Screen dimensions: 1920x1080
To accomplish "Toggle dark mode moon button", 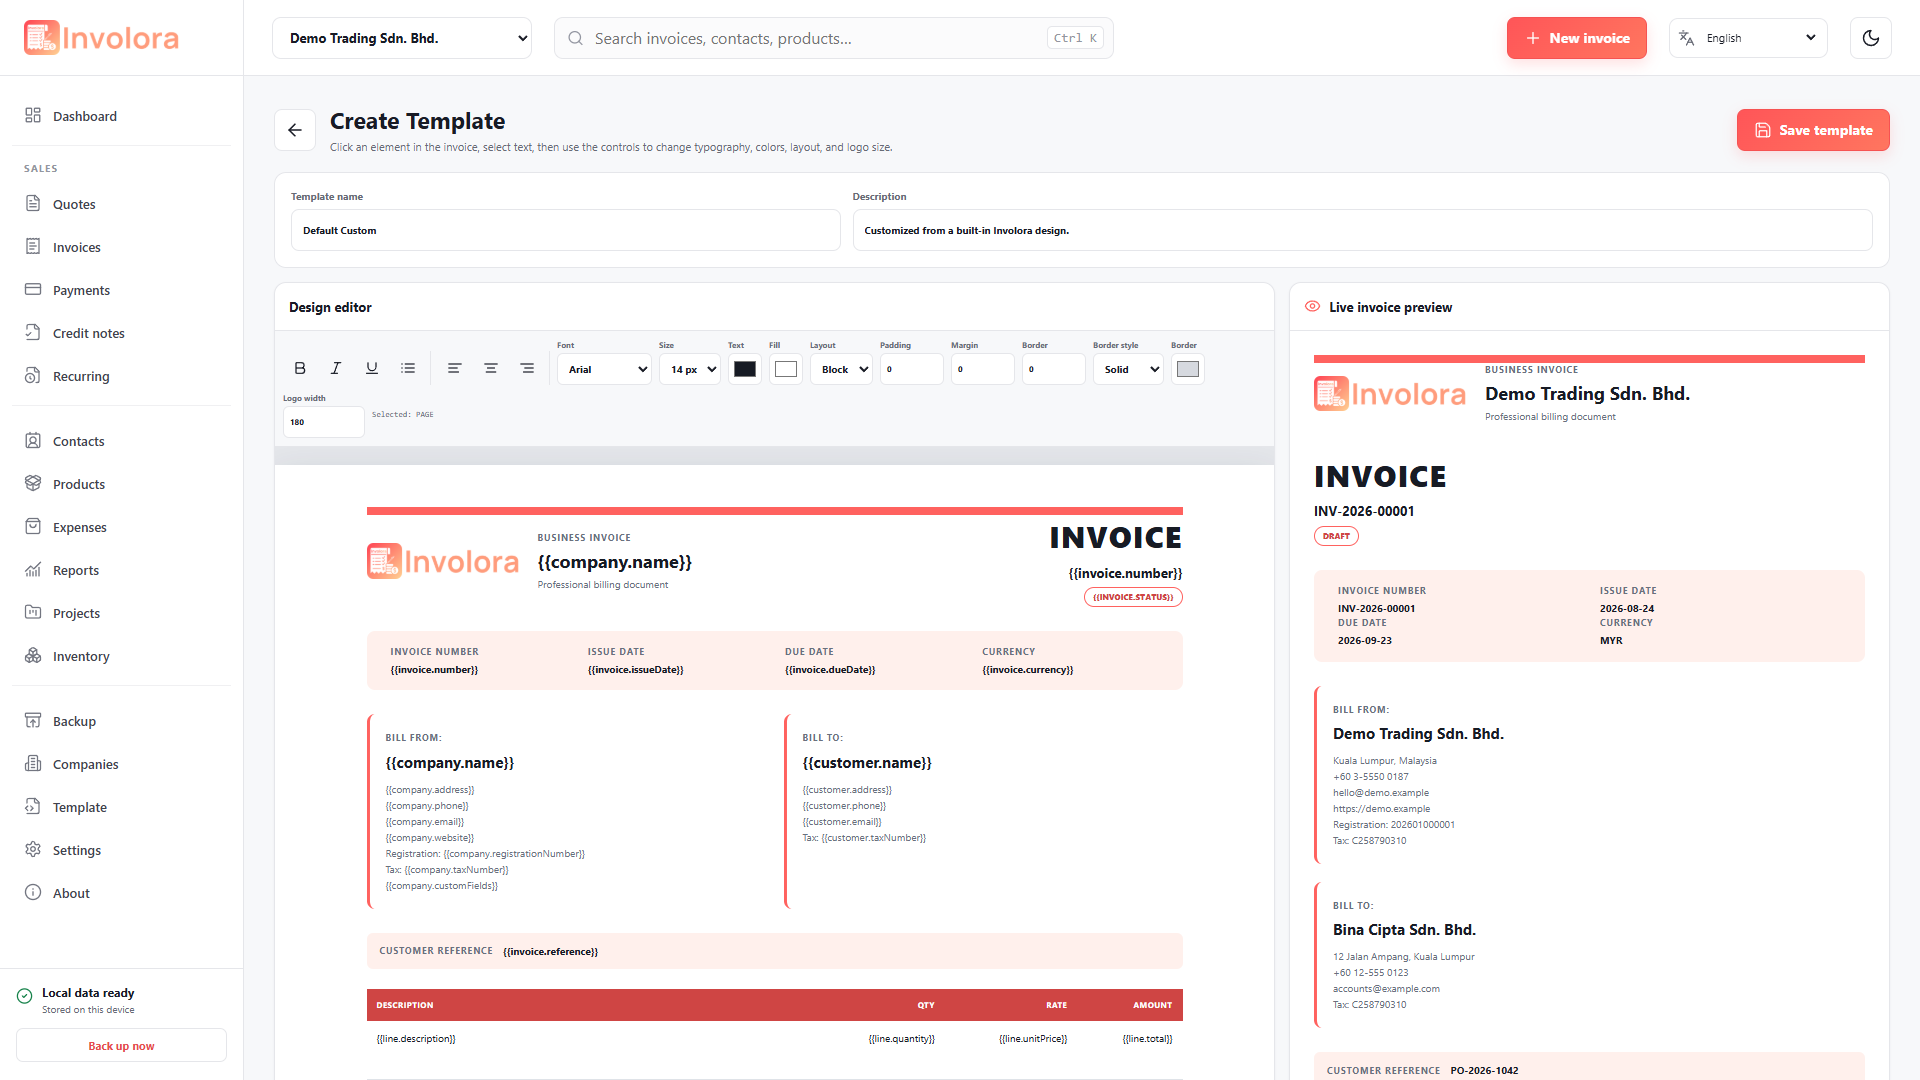I will [x=1870, y=38].
